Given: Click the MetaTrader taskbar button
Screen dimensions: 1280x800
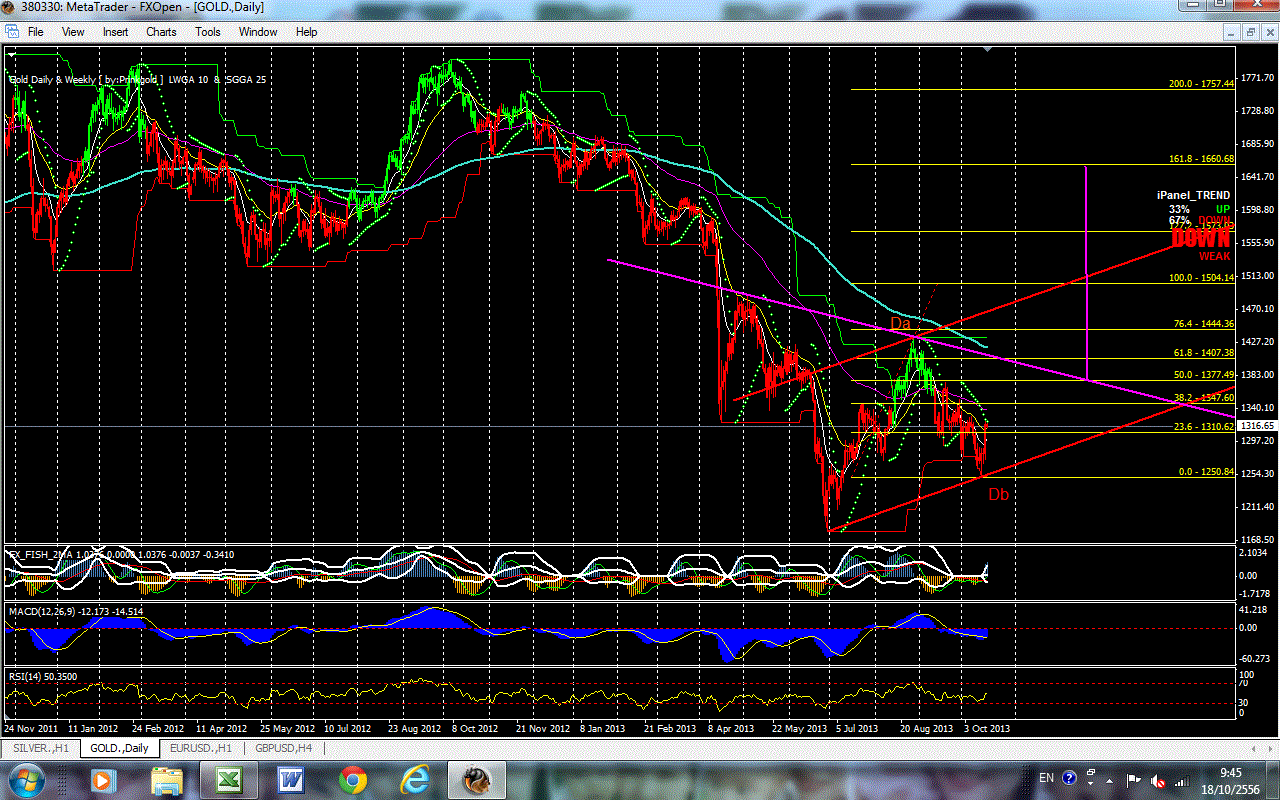Looking at the screenshot, I should (x=477, y=779).
